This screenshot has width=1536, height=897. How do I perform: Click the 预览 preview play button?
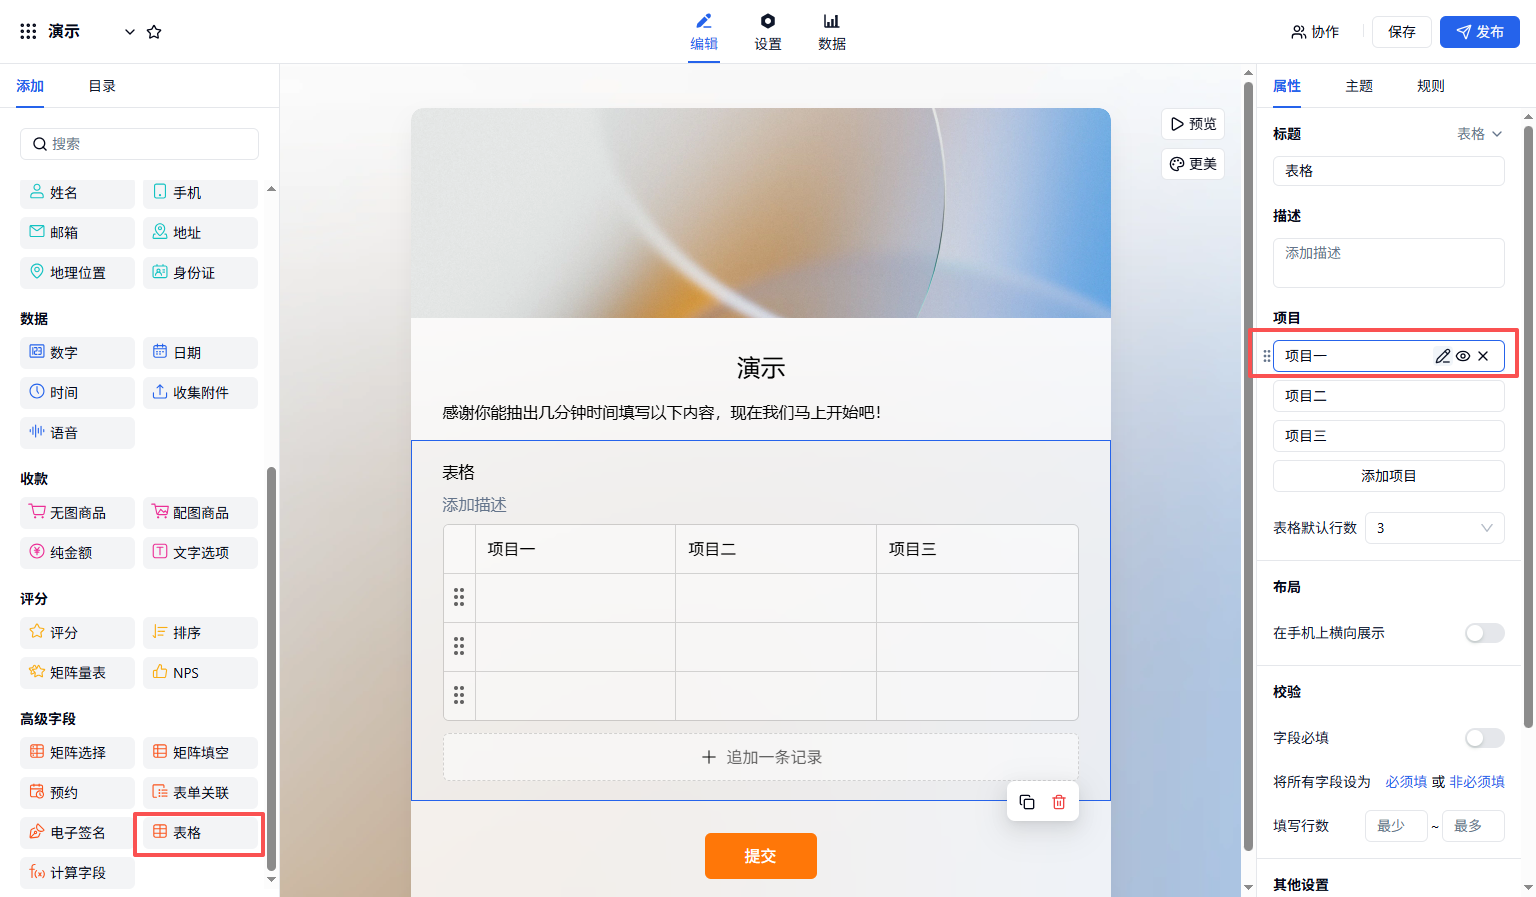coord(1193,124)
